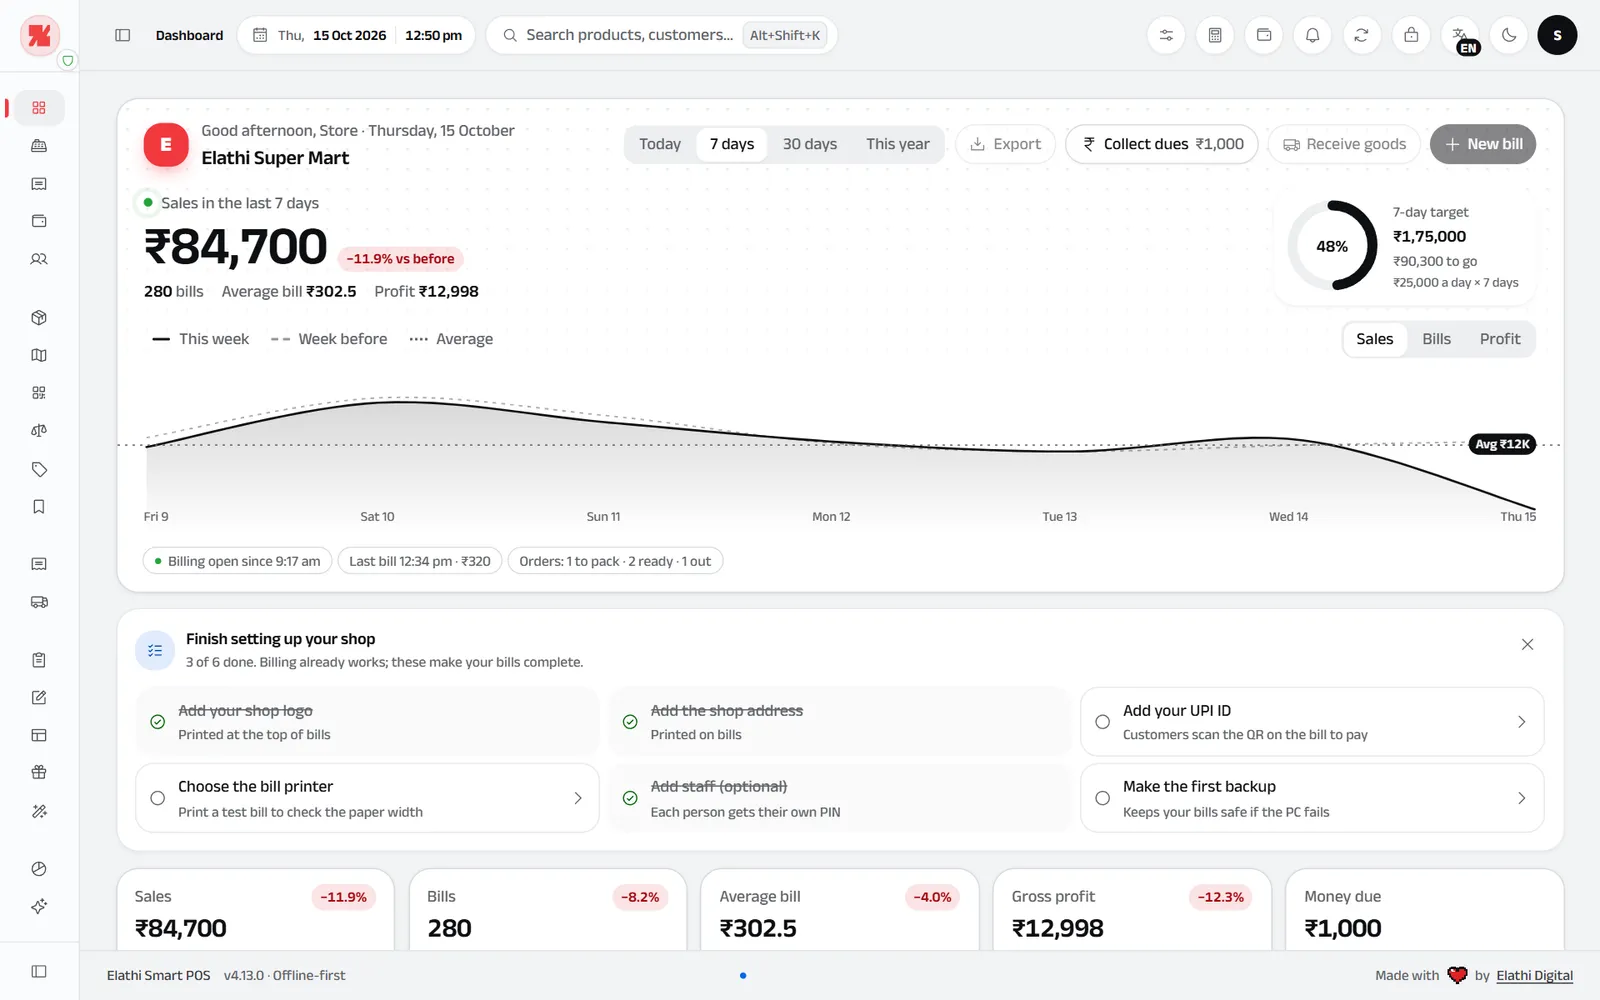Toggle sidebar with top bar panel icon
The width and height of the screenshot is (1600, 1000).
123,35
